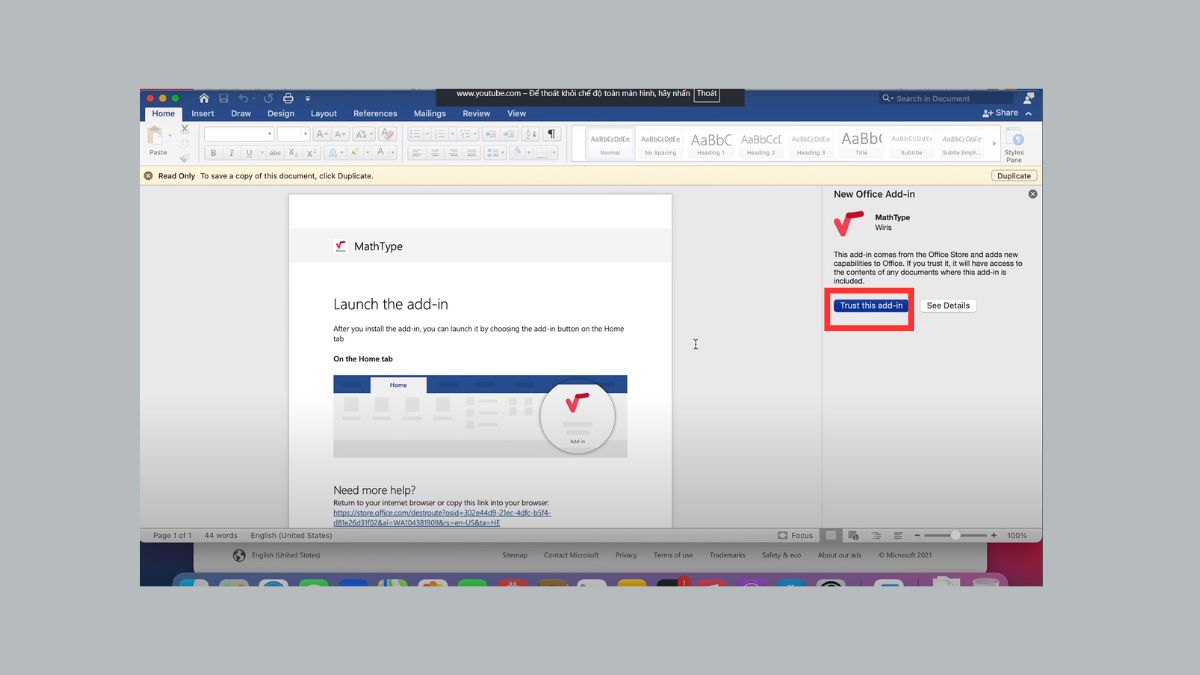This screenshot has height=675, width=1200.
Task: Switch to the Draw tab
Action: pos(241,114)
